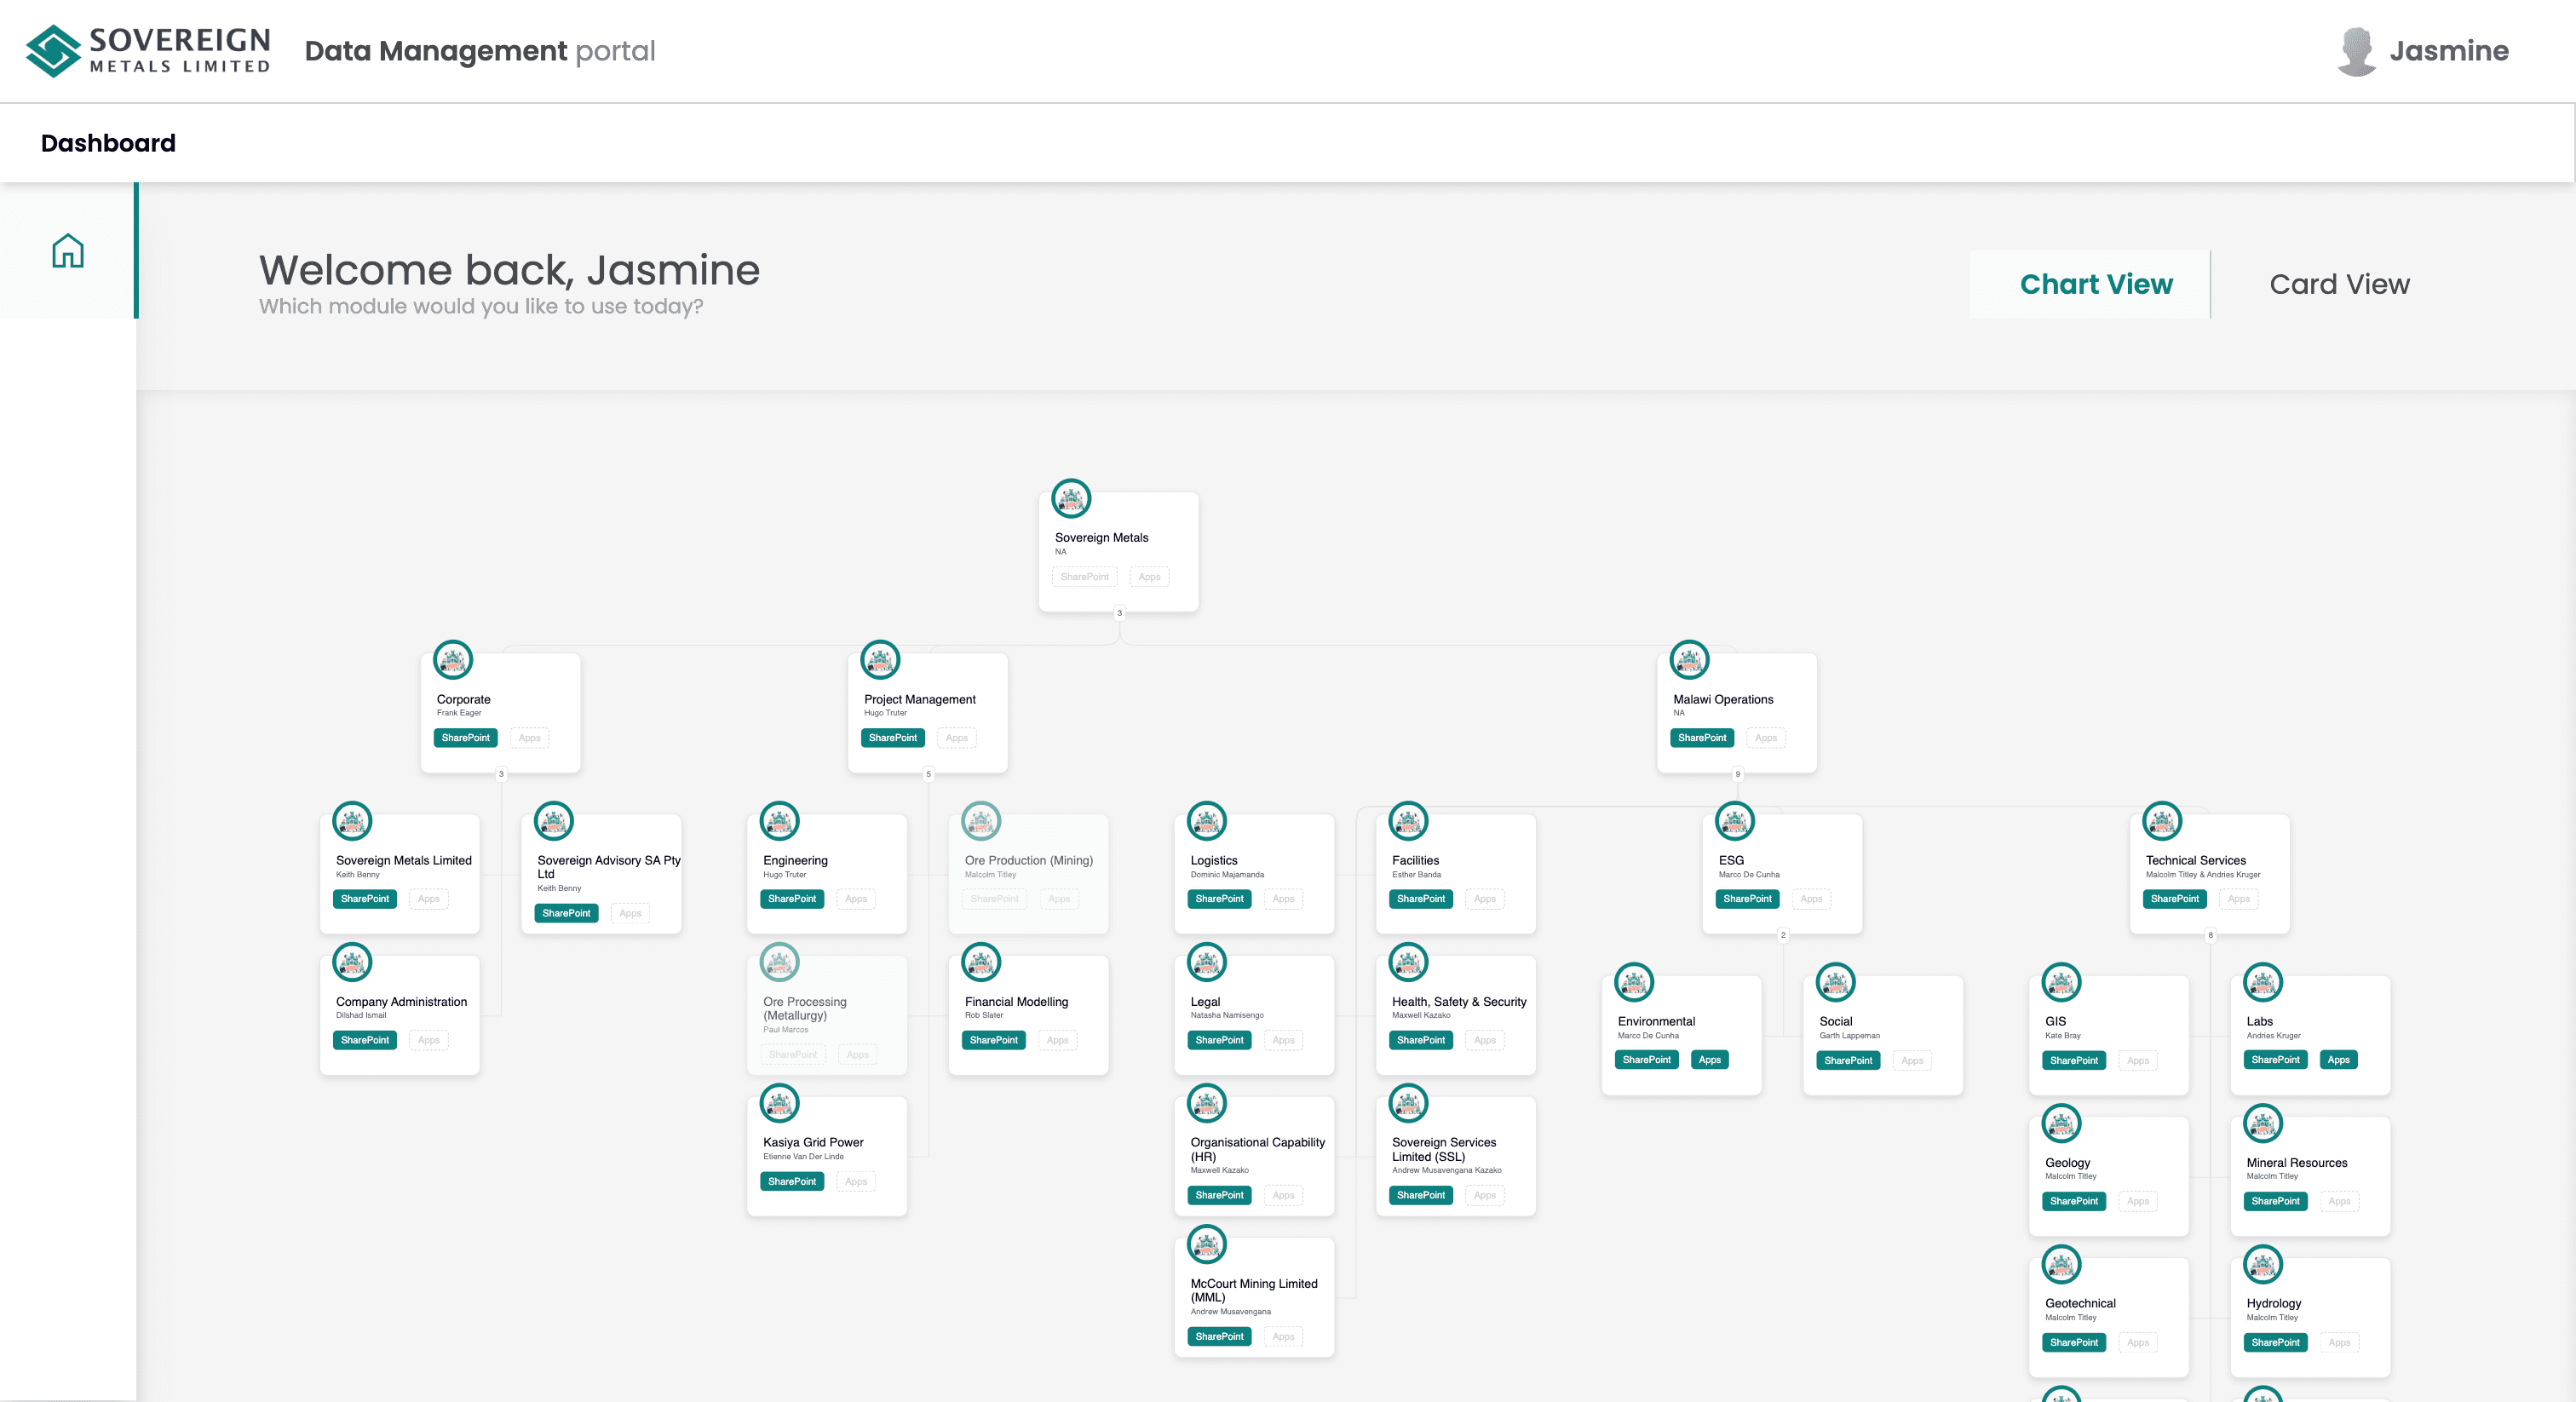This screenshot has height=1402, width=2576.
Task: Open Apps for Labs
Action: click(x=2339, y=1060)
